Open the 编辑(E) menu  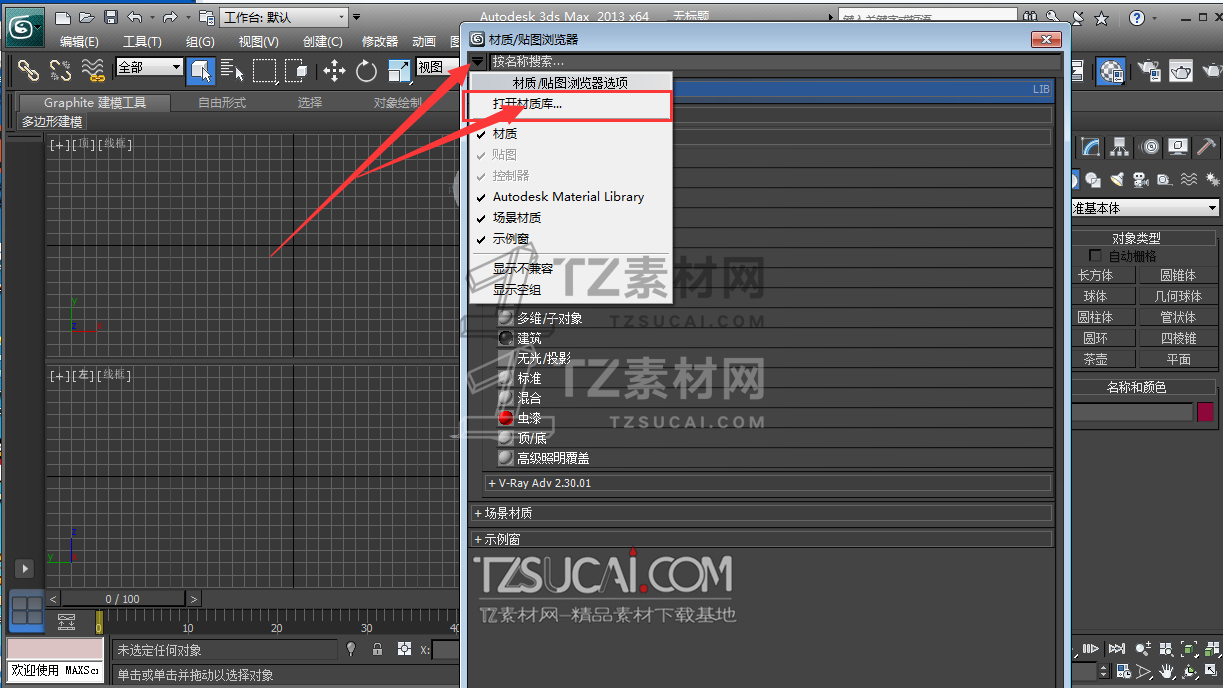[x=79, y=41]
